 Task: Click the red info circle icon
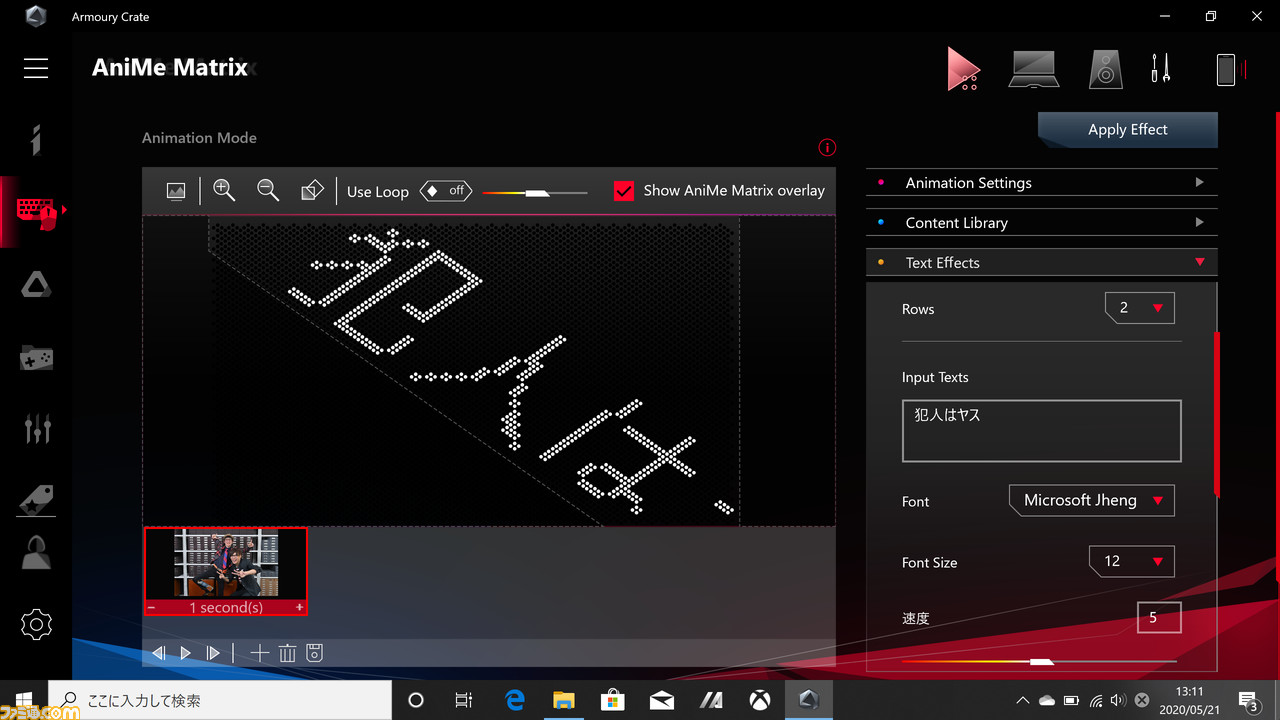827,148
